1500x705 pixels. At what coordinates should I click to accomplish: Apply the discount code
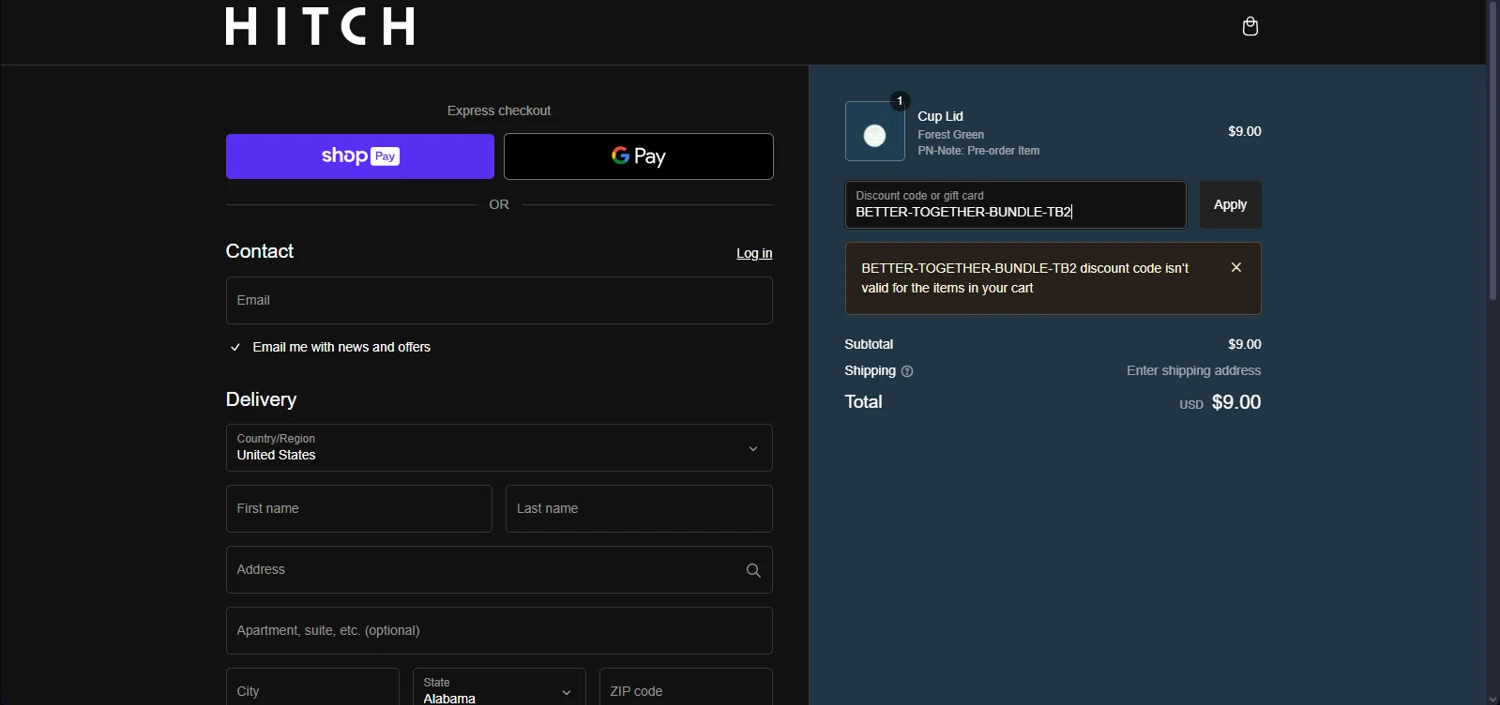click(1230, 204)
